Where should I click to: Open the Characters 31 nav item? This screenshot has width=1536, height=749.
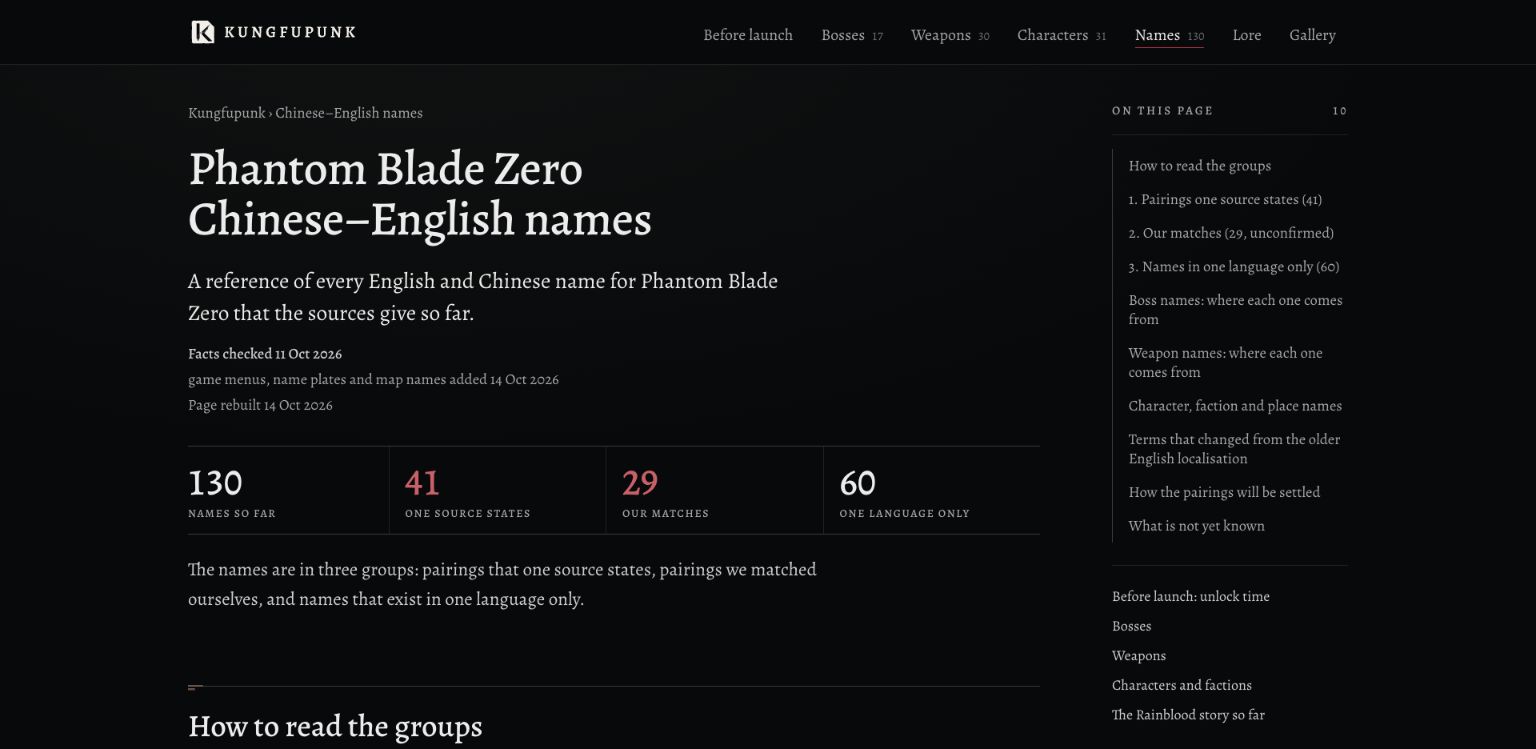pyautogui.click(x=1061, y=35)
